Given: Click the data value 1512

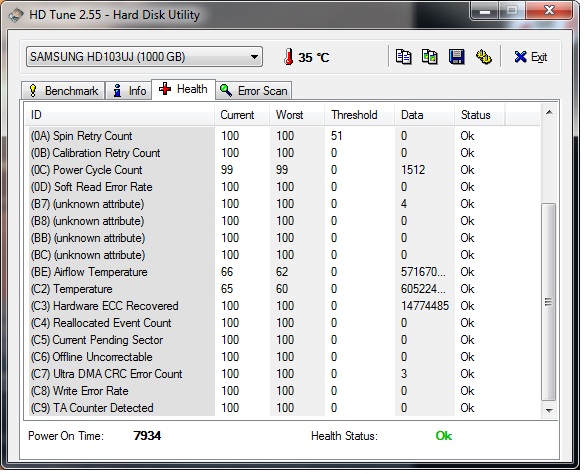Looking at the screenshot, I should point(413,170).
